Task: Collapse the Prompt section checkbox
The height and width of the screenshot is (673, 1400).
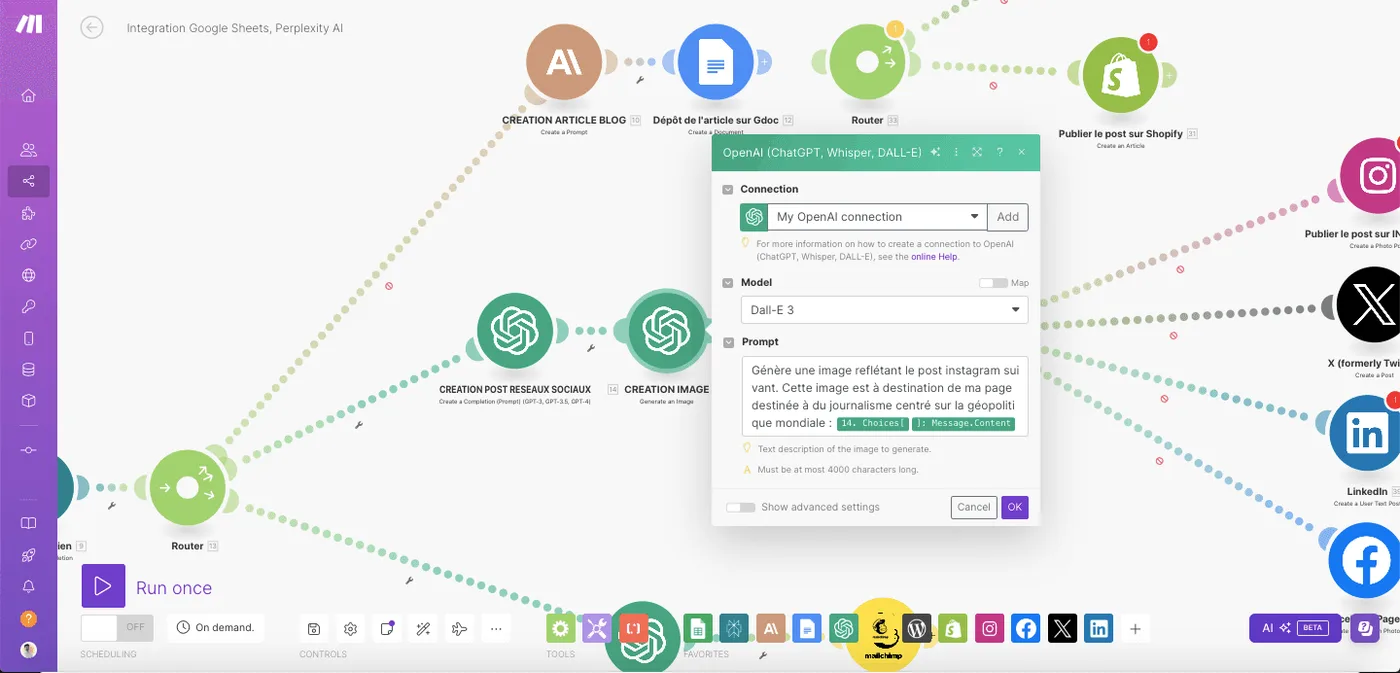Action: [728, 342]
